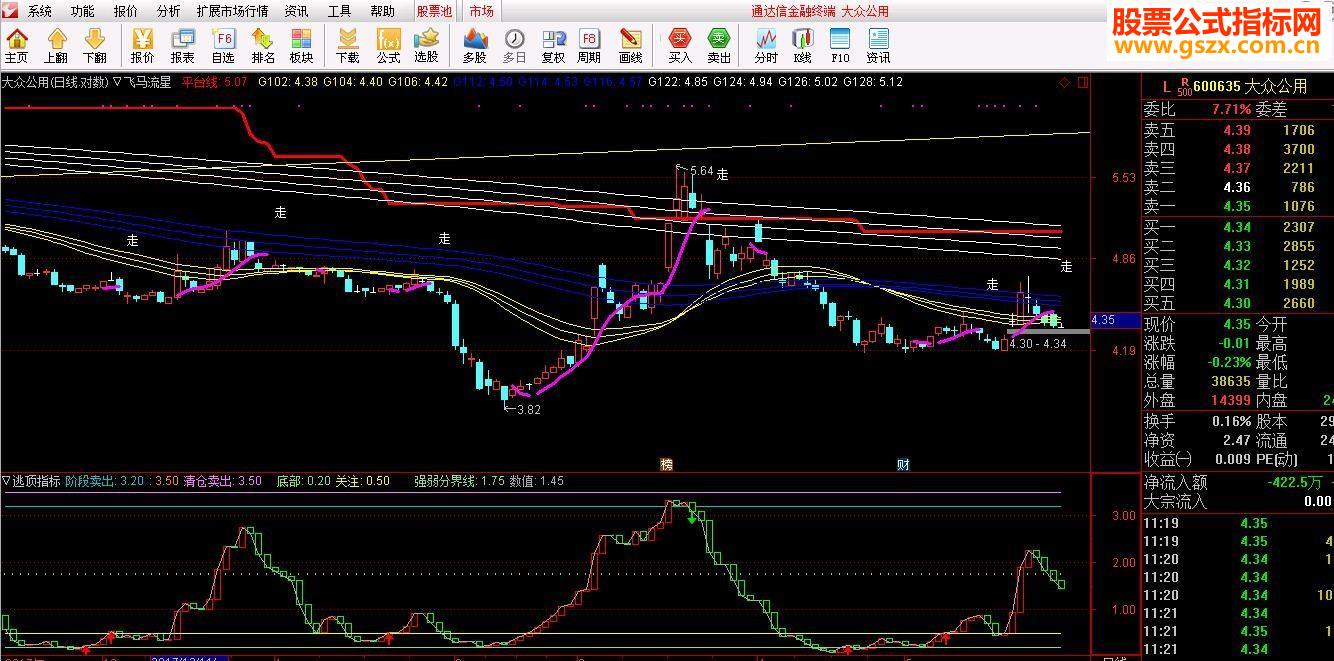Screen dimensions: 1334x661
Task: Switch to the 市场 tab
Action: [481, 11]
